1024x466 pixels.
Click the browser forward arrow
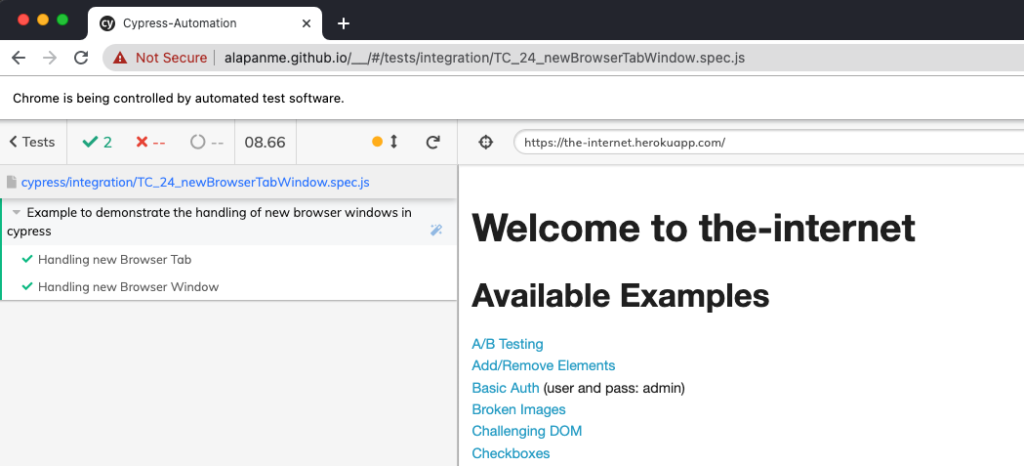(x=50, y=58)
